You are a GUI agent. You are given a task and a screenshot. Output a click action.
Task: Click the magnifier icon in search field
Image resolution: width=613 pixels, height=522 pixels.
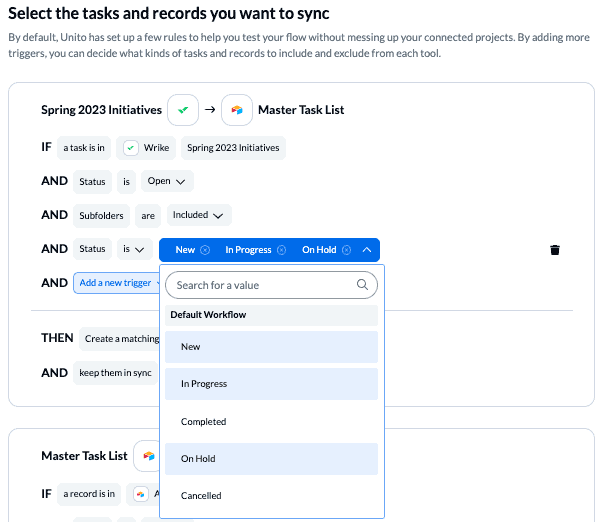pos(362,285)
